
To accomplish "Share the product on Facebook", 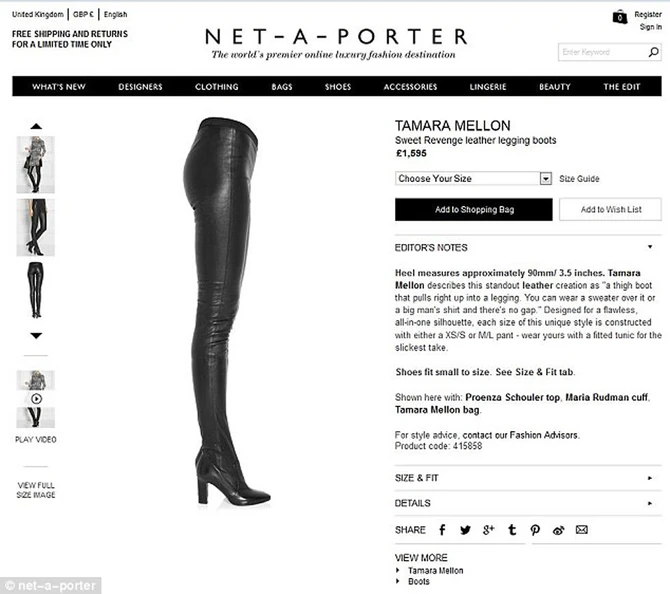I will point(442,530).
